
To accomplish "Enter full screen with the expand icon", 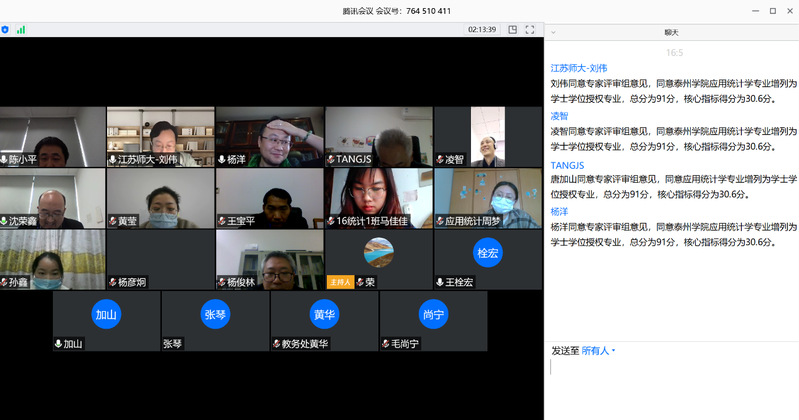I will (531, 30).
